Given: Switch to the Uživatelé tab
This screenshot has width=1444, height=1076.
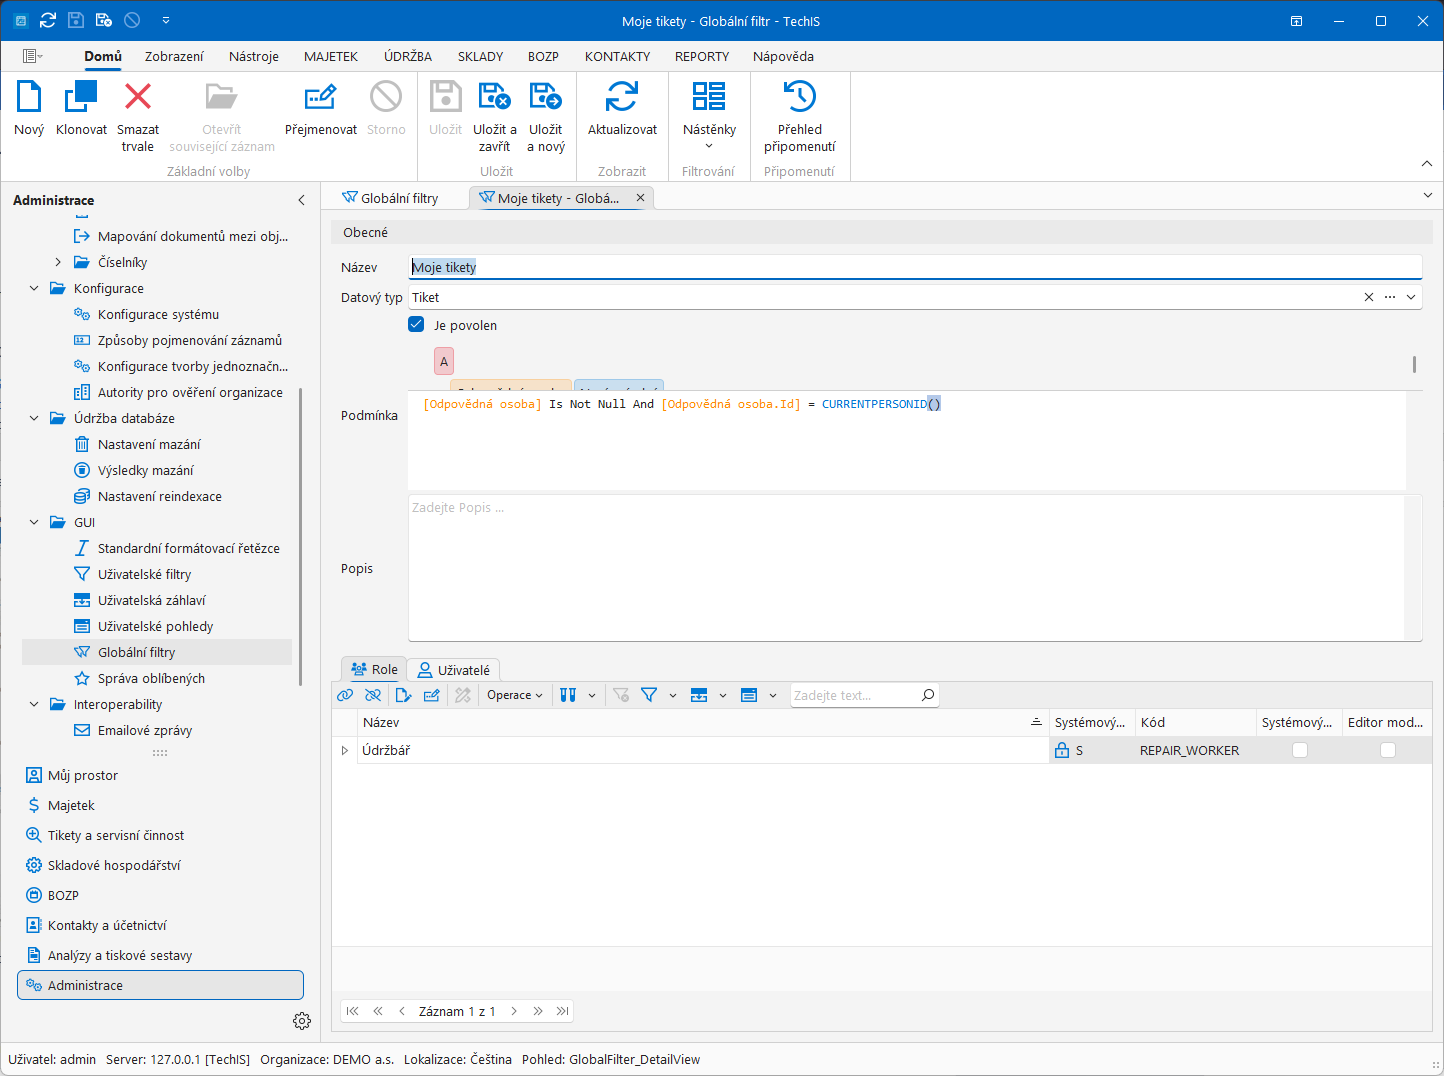Looking at the screenshot, I should [x=454, y=669].
